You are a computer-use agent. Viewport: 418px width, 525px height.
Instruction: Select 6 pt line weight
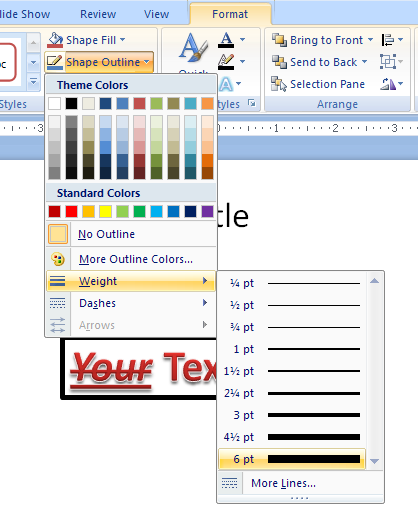click(292, 459)
